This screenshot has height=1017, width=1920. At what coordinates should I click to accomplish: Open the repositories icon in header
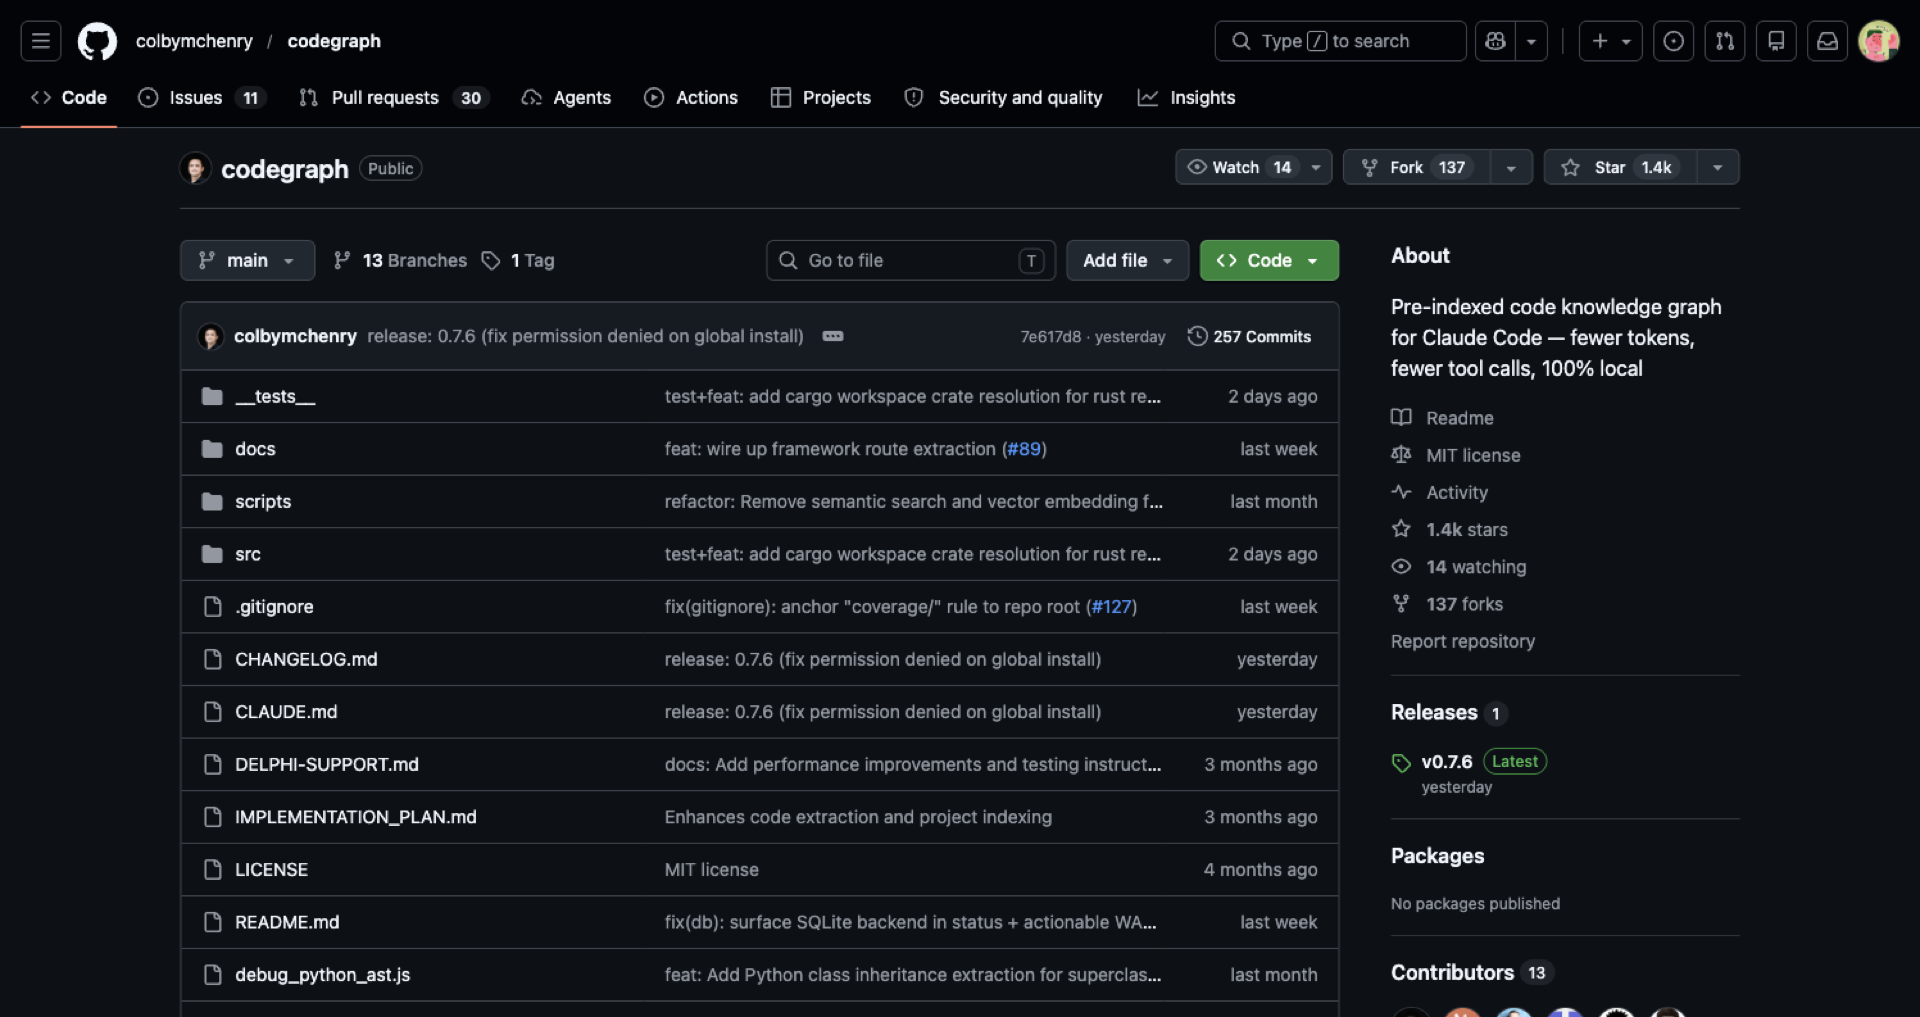pyautogui.click(x=1776, y=41)
